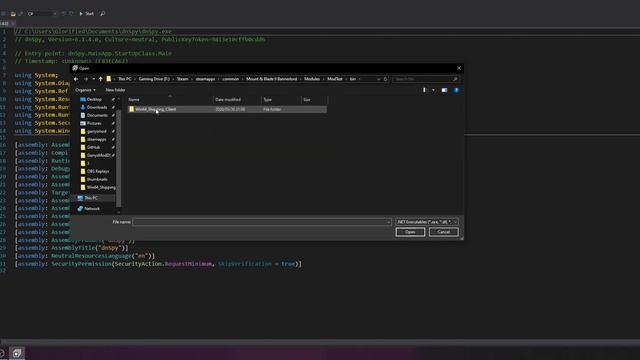Expand the File name history dropdown
This screenshot has height=360, width=640.
pyautogui.click(x=389, y=222)
